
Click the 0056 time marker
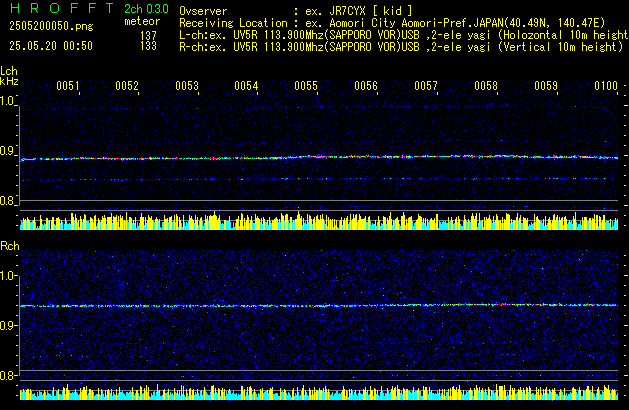coord(366,85)
